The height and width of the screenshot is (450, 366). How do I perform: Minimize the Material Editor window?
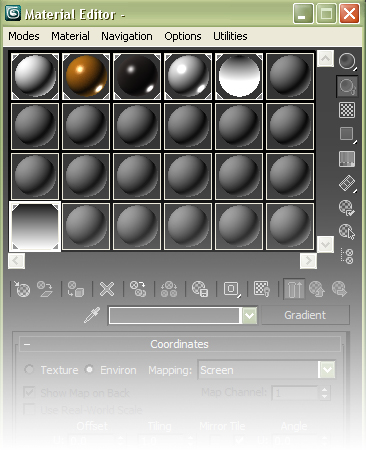click(303, 14)
